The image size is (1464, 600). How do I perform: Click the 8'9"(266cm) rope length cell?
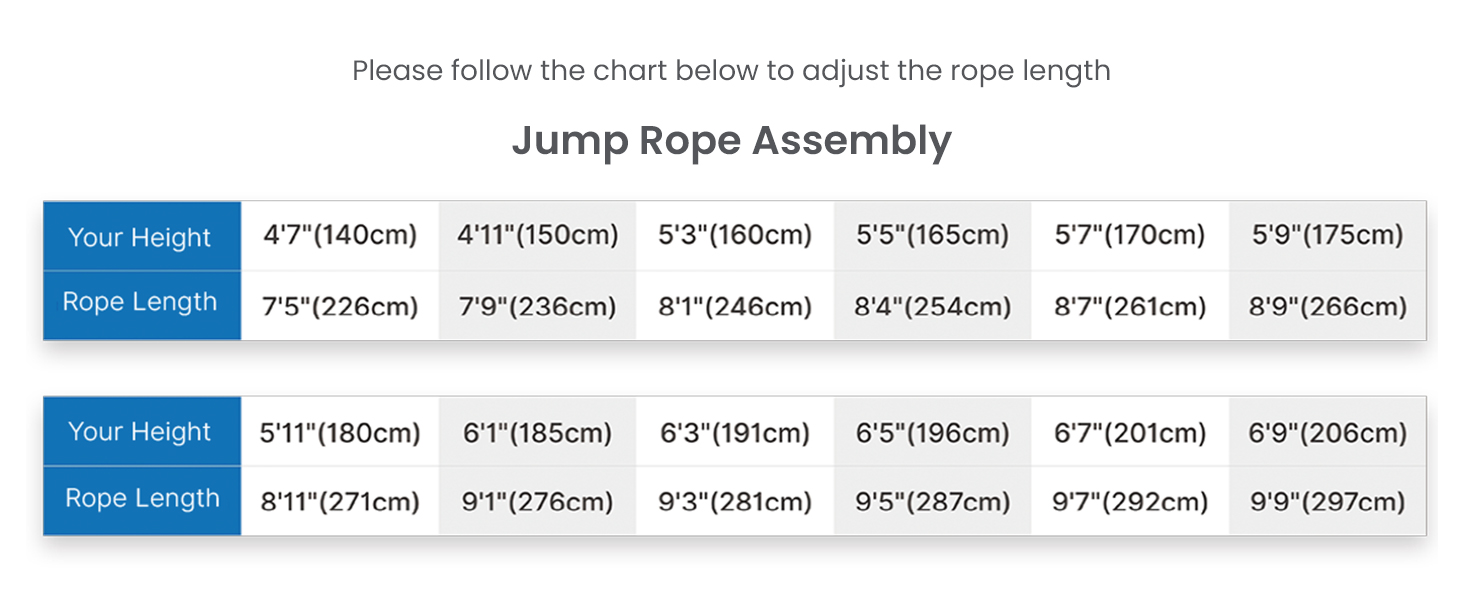[x=1328, y=306]
